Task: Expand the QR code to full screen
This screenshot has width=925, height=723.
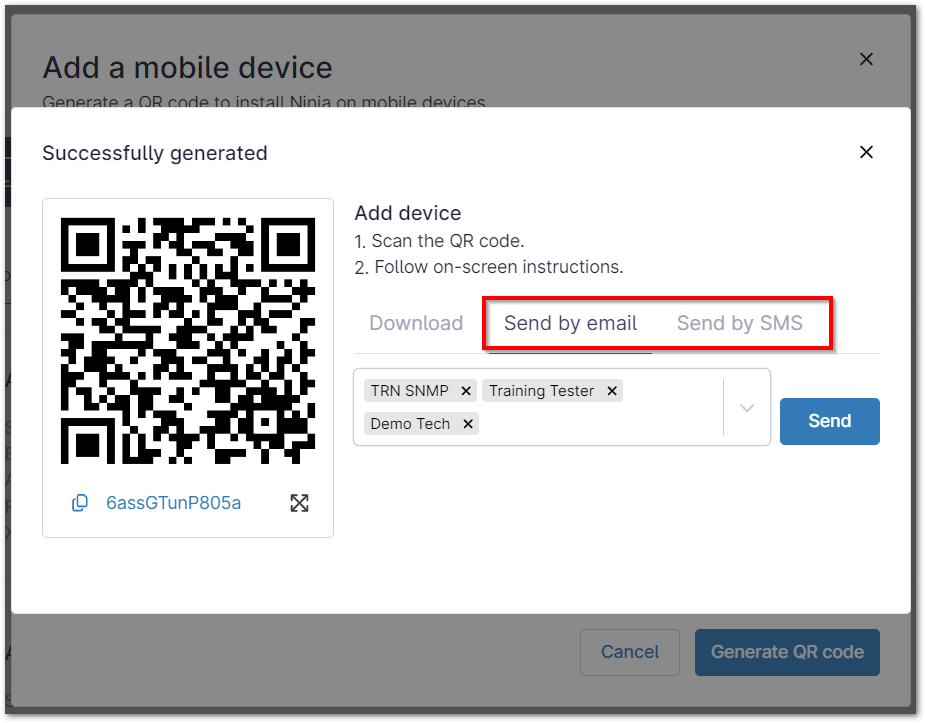Action: [299, 502]
